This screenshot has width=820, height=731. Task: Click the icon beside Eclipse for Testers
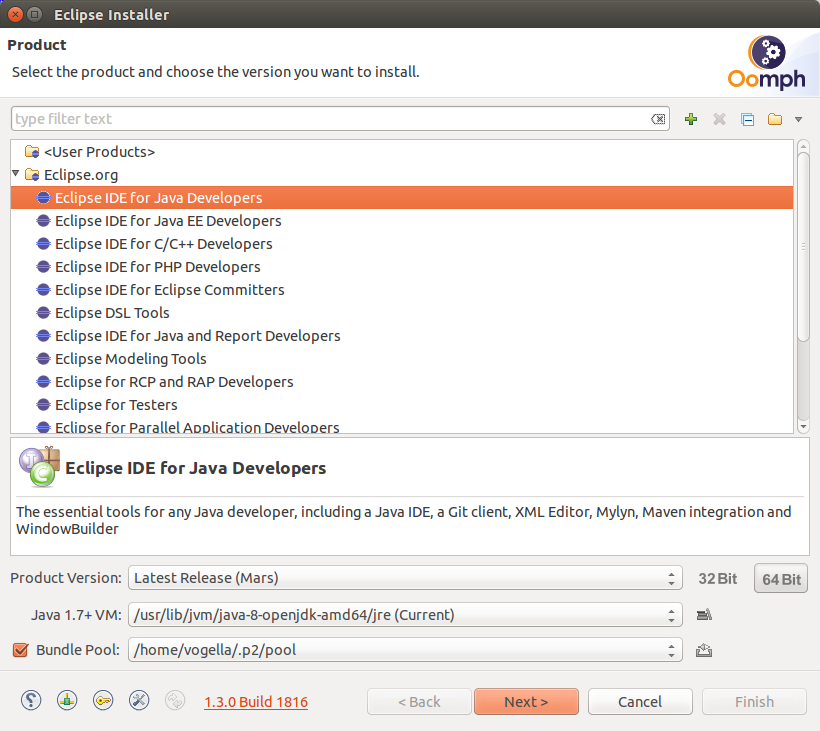(43, 405)
